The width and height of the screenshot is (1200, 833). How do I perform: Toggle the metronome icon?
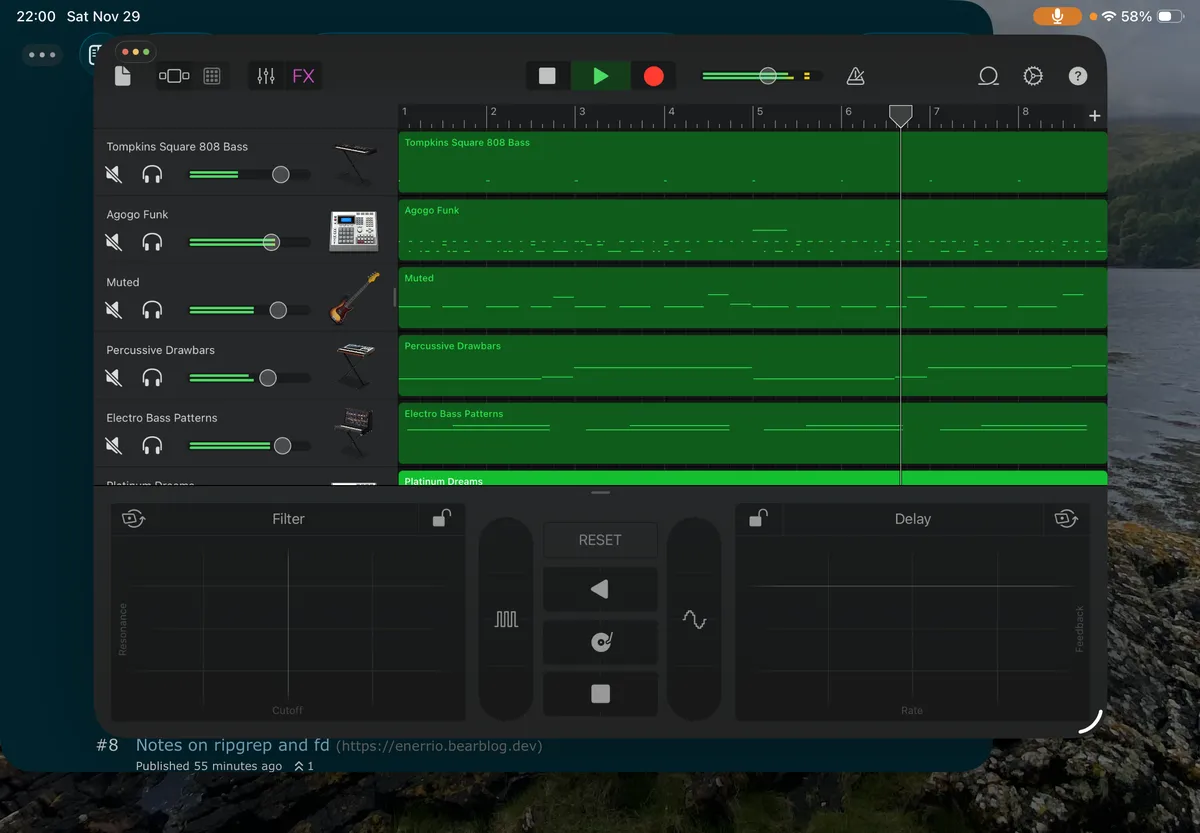pos(855,76)
